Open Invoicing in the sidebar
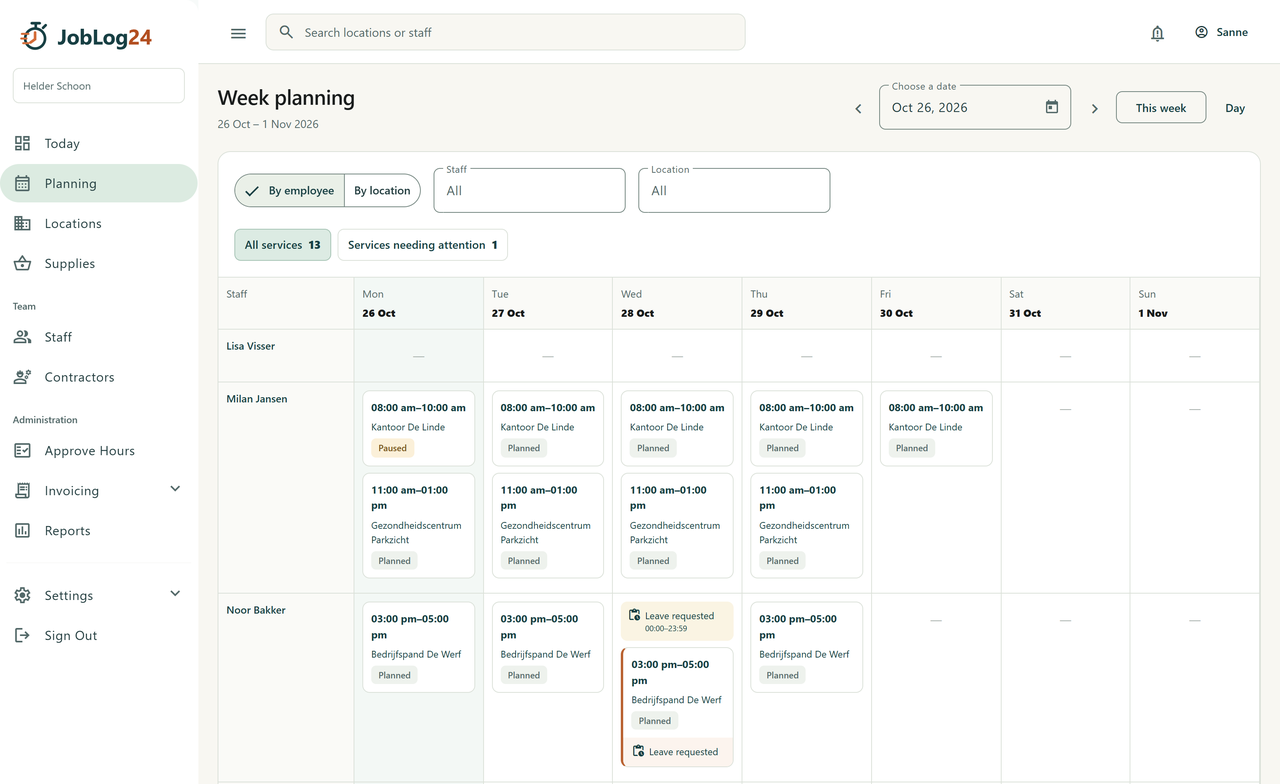1280x784 pixels. [99, 490]
